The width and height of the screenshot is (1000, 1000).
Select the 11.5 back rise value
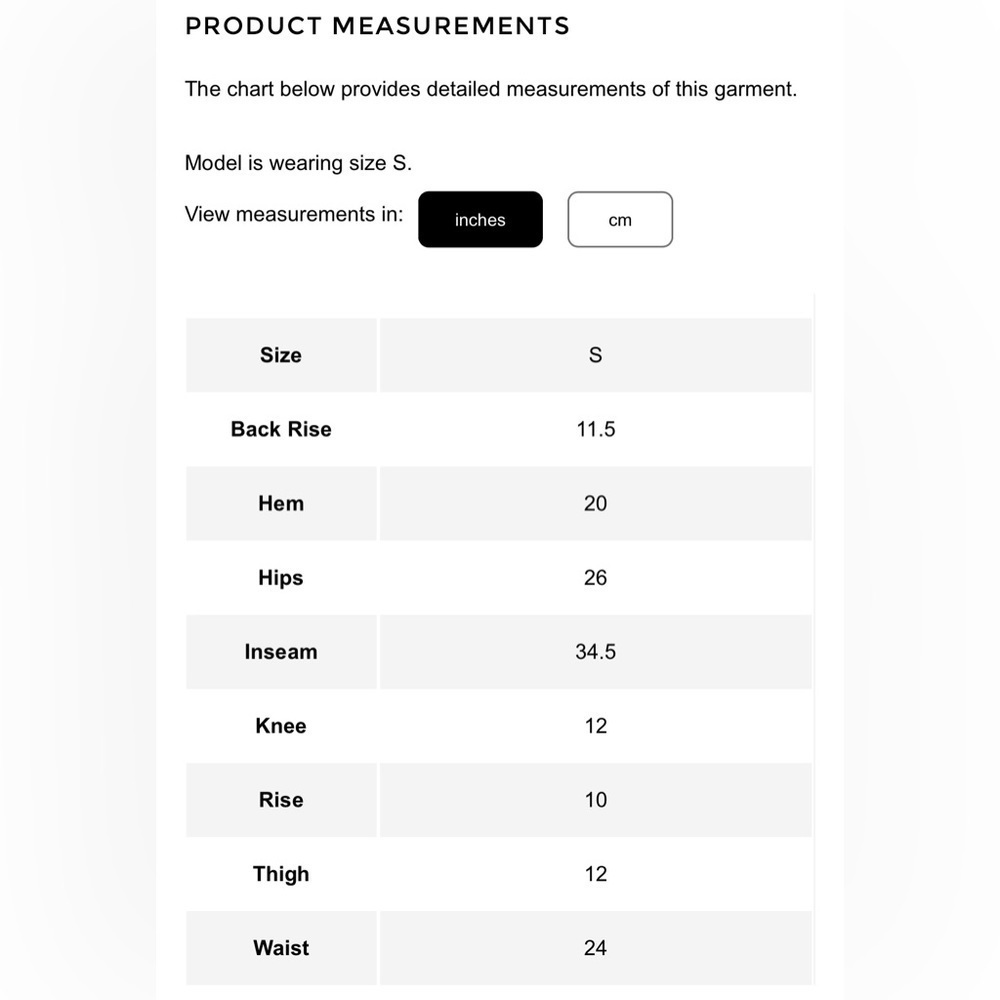(x=596, y=429)
